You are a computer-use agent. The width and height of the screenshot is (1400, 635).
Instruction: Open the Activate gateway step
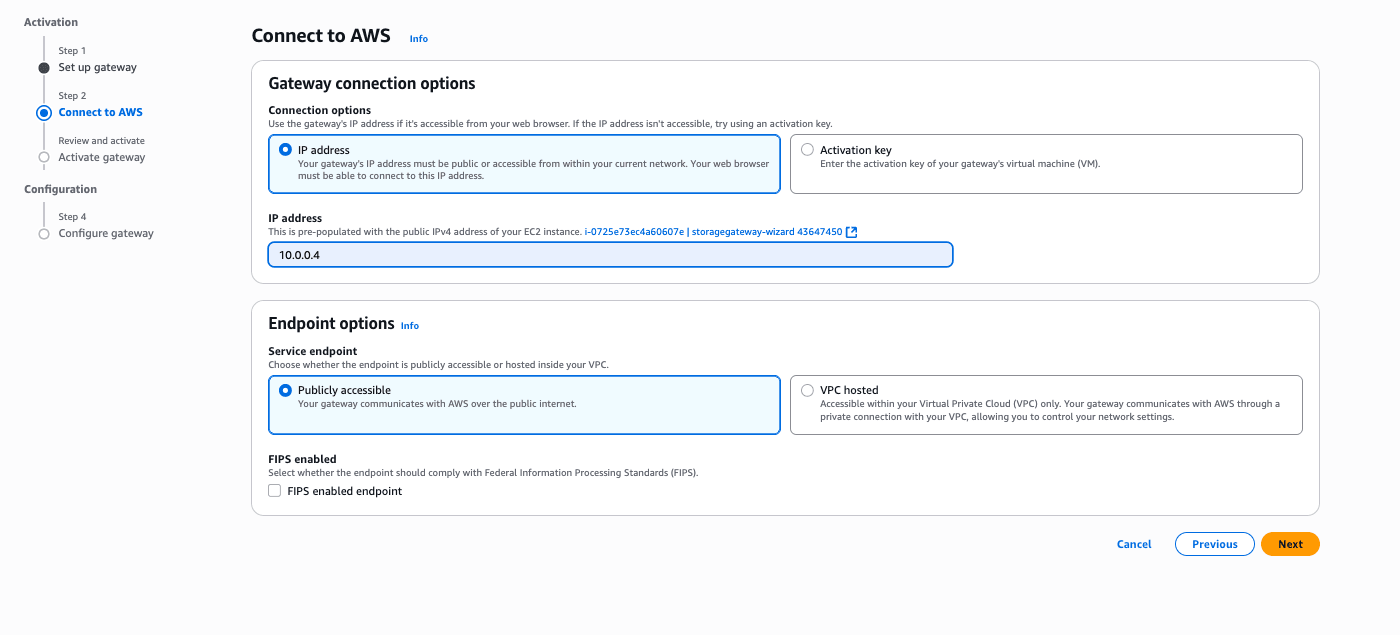pos(102,157)
